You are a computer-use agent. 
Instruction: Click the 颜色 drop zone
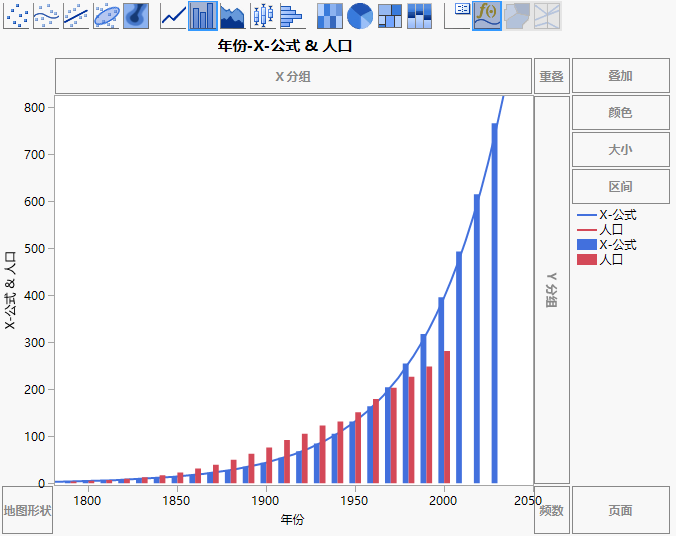pos(620,113)
